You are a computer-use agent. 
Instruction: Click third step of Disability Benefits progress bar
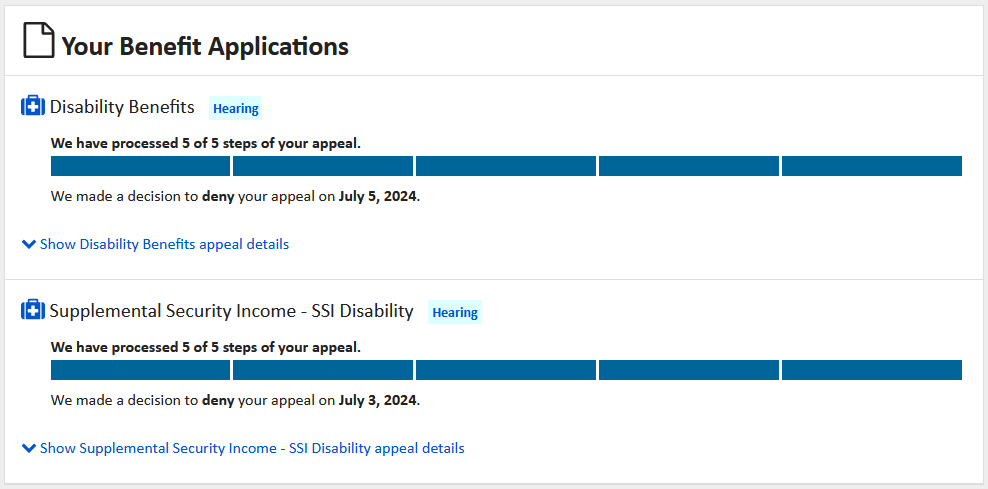[x=506, y=166]
